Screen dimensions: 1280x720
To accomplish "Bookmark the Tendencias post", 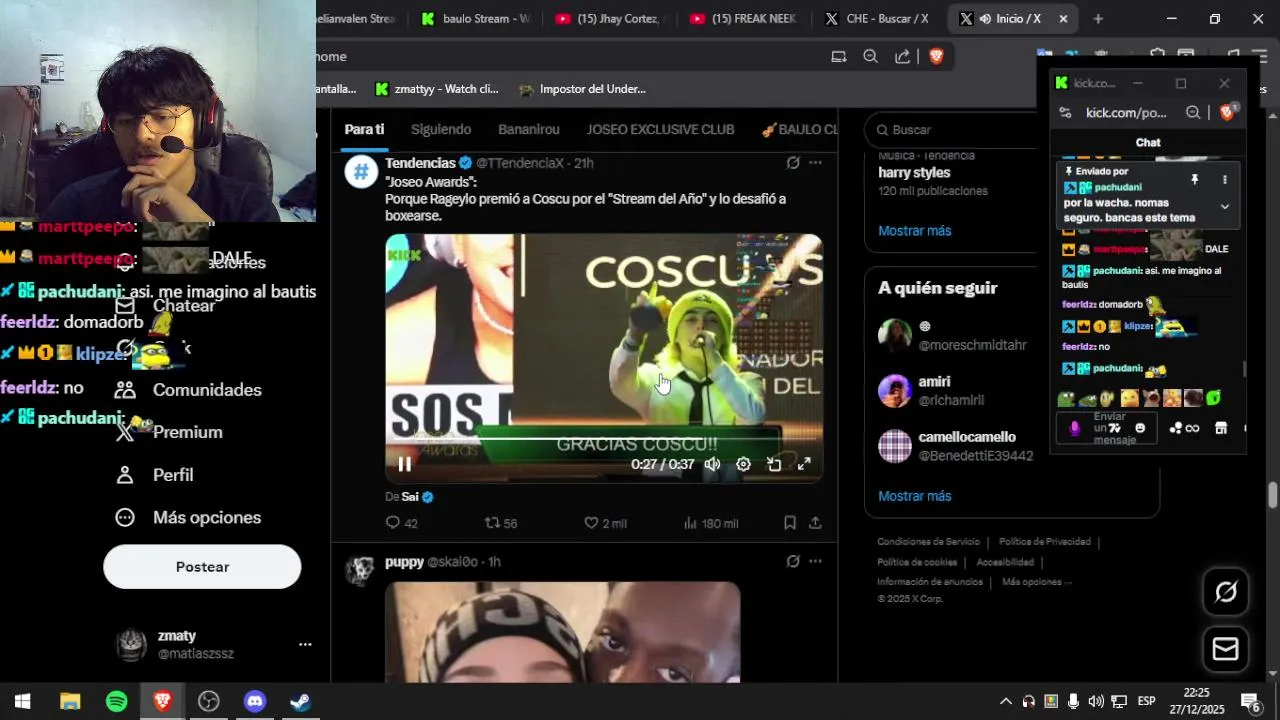I will click(790, 523).
